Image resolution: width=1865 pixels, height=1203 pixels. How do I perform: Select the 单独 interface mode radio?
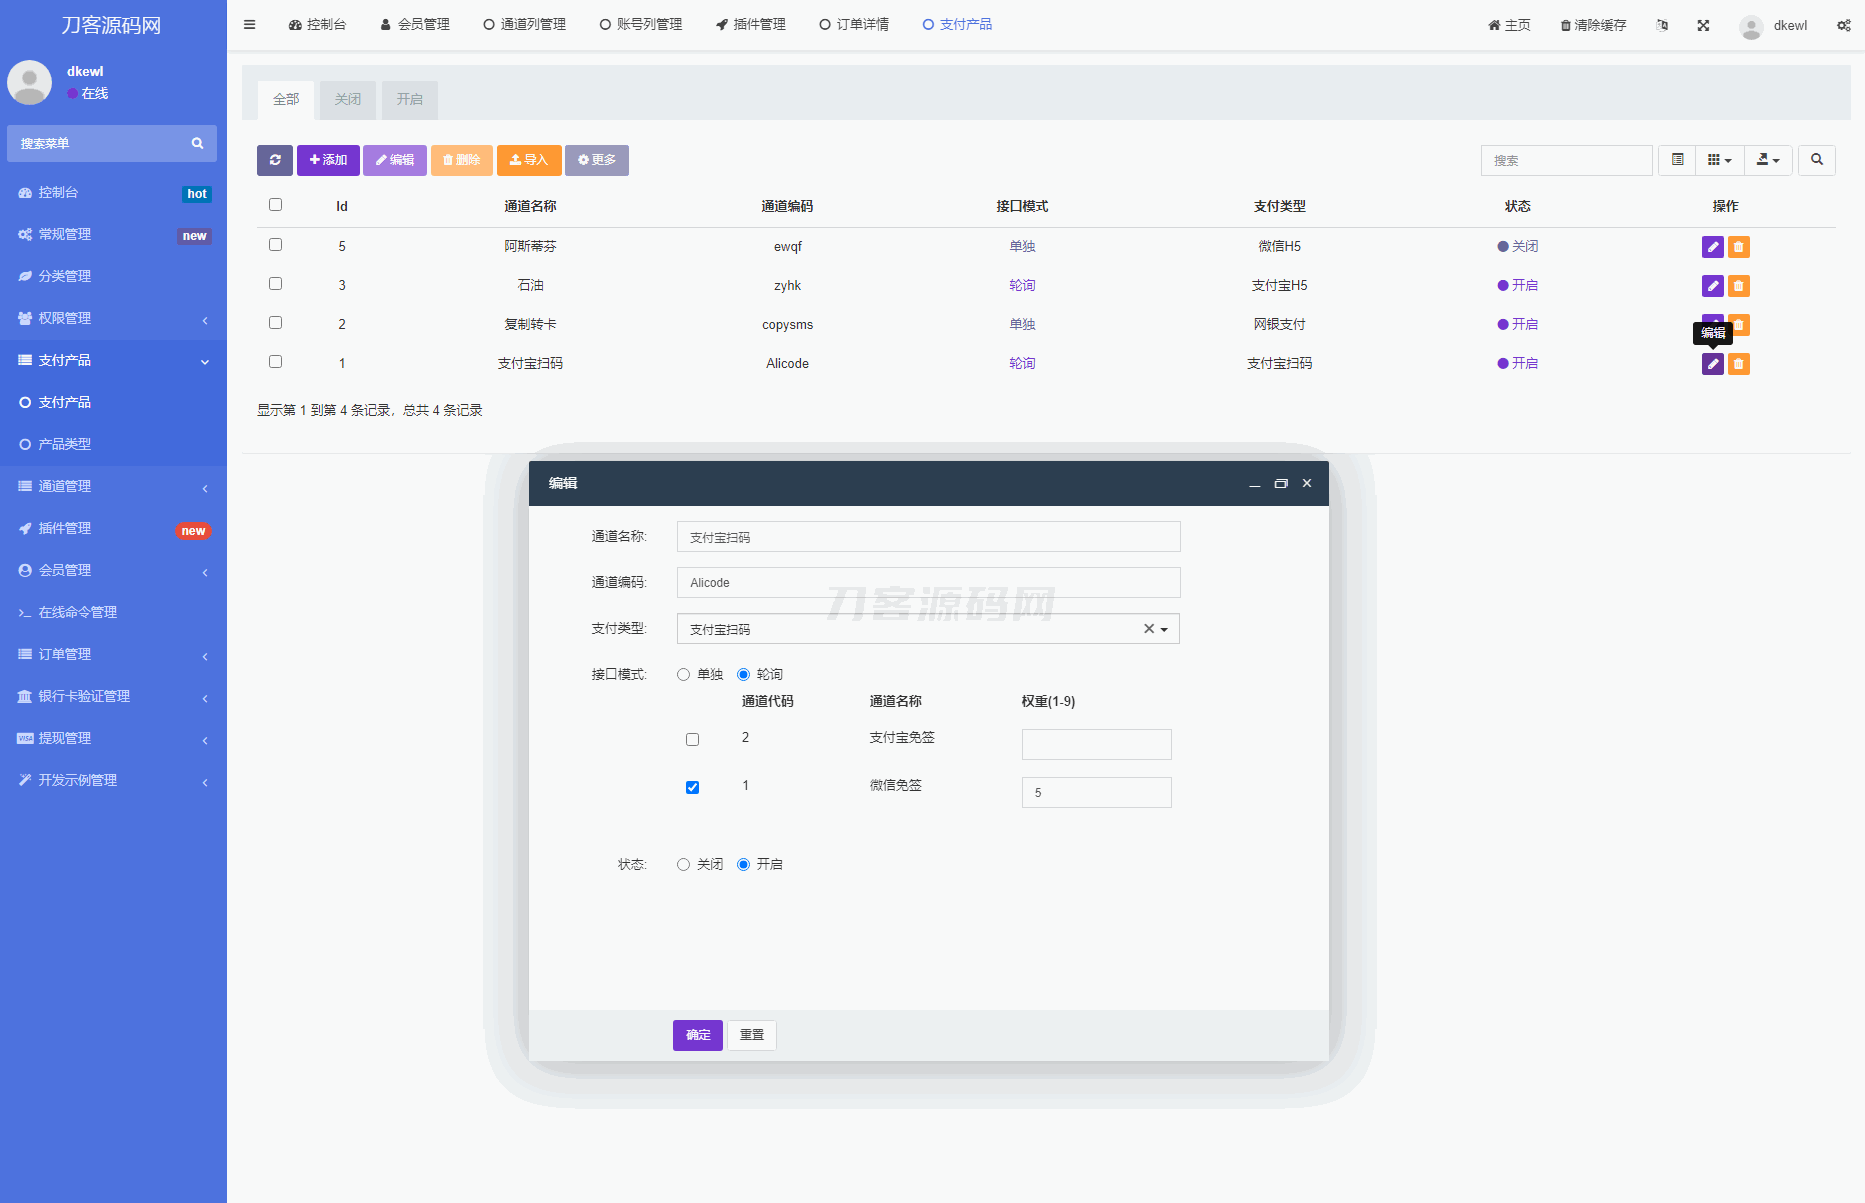pyautogui.click(x=684, y=675)
